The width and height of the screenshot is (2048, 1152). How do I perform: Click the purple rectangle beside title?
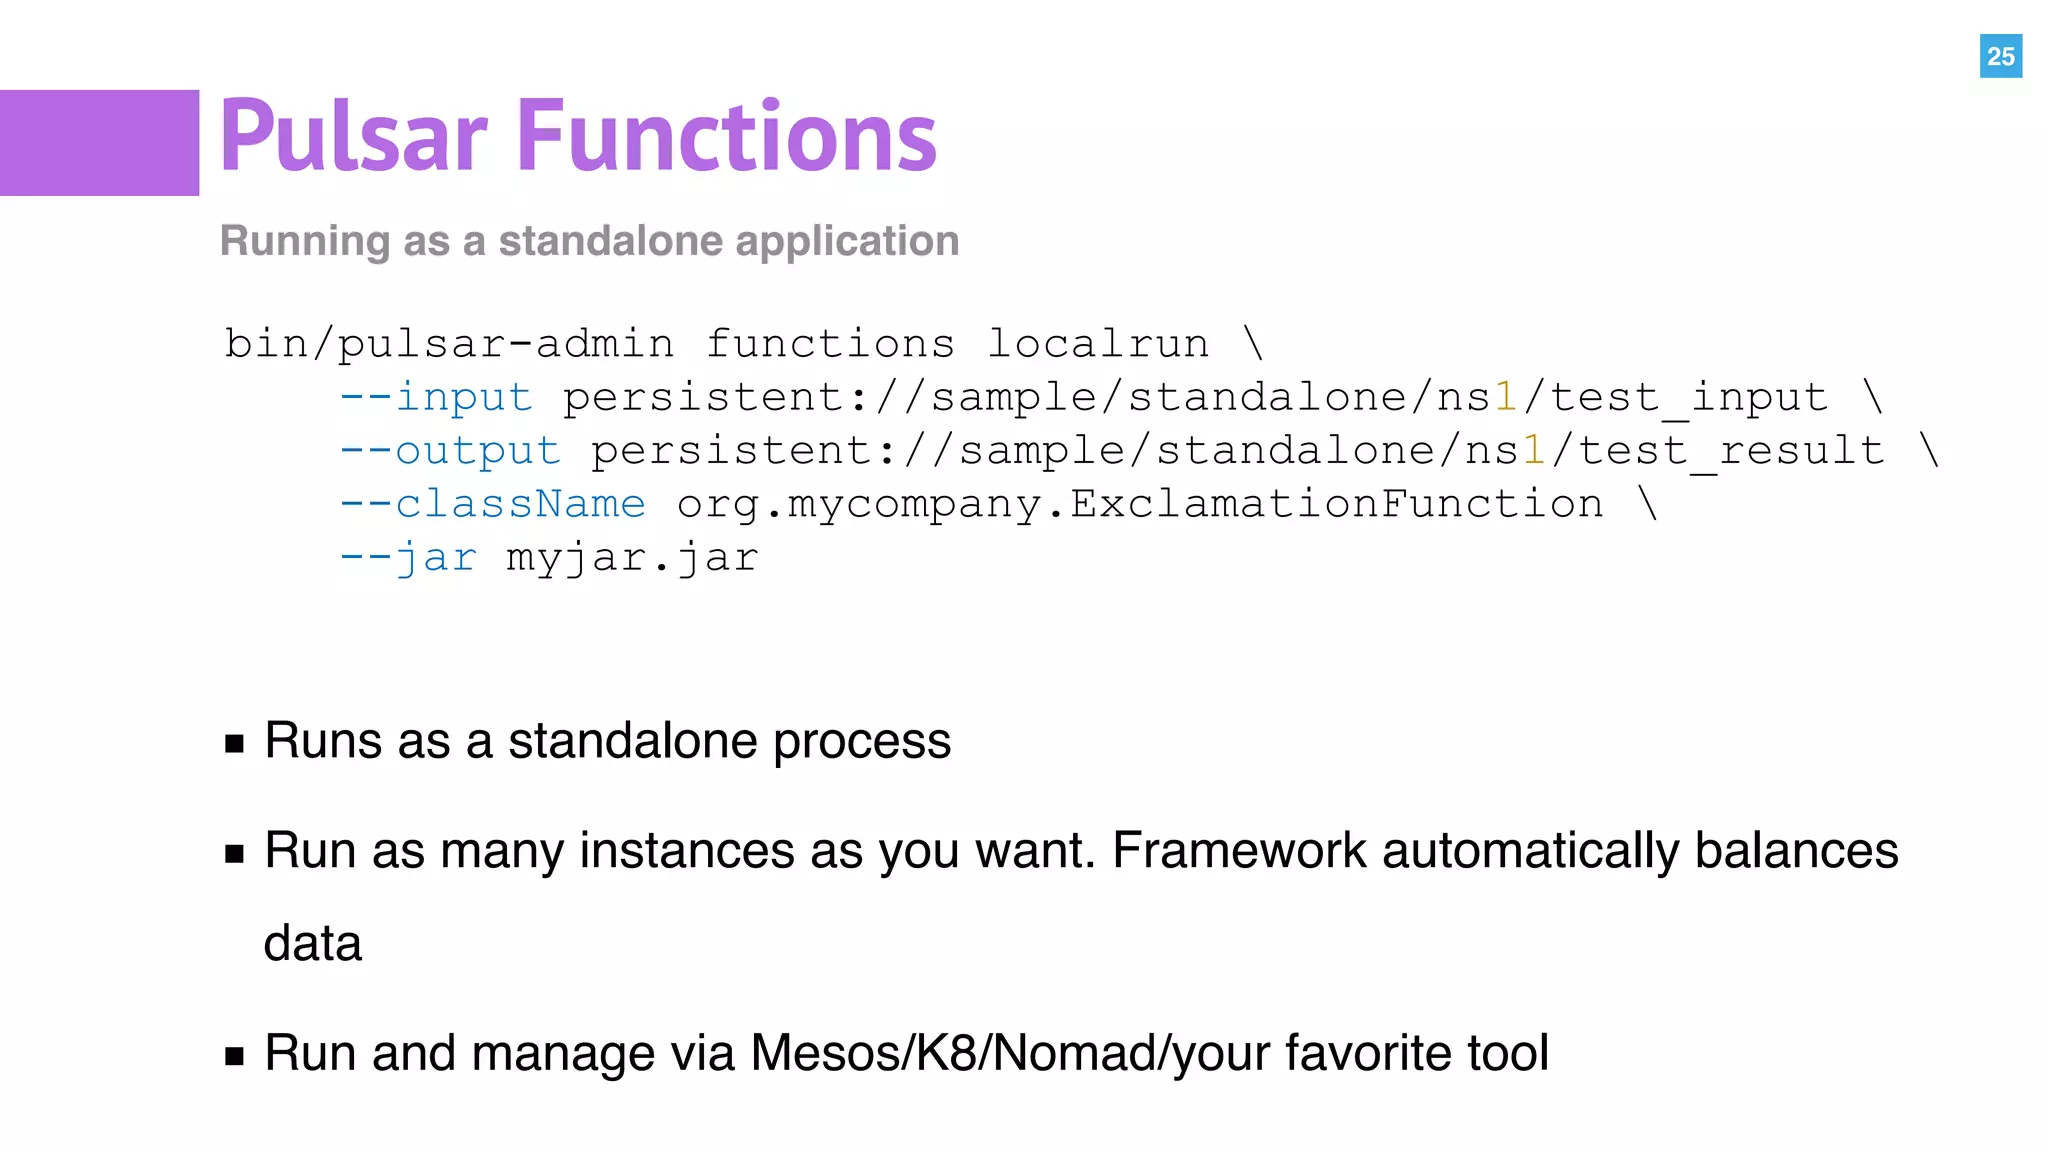pyautogui.click(x=99, y=142)
